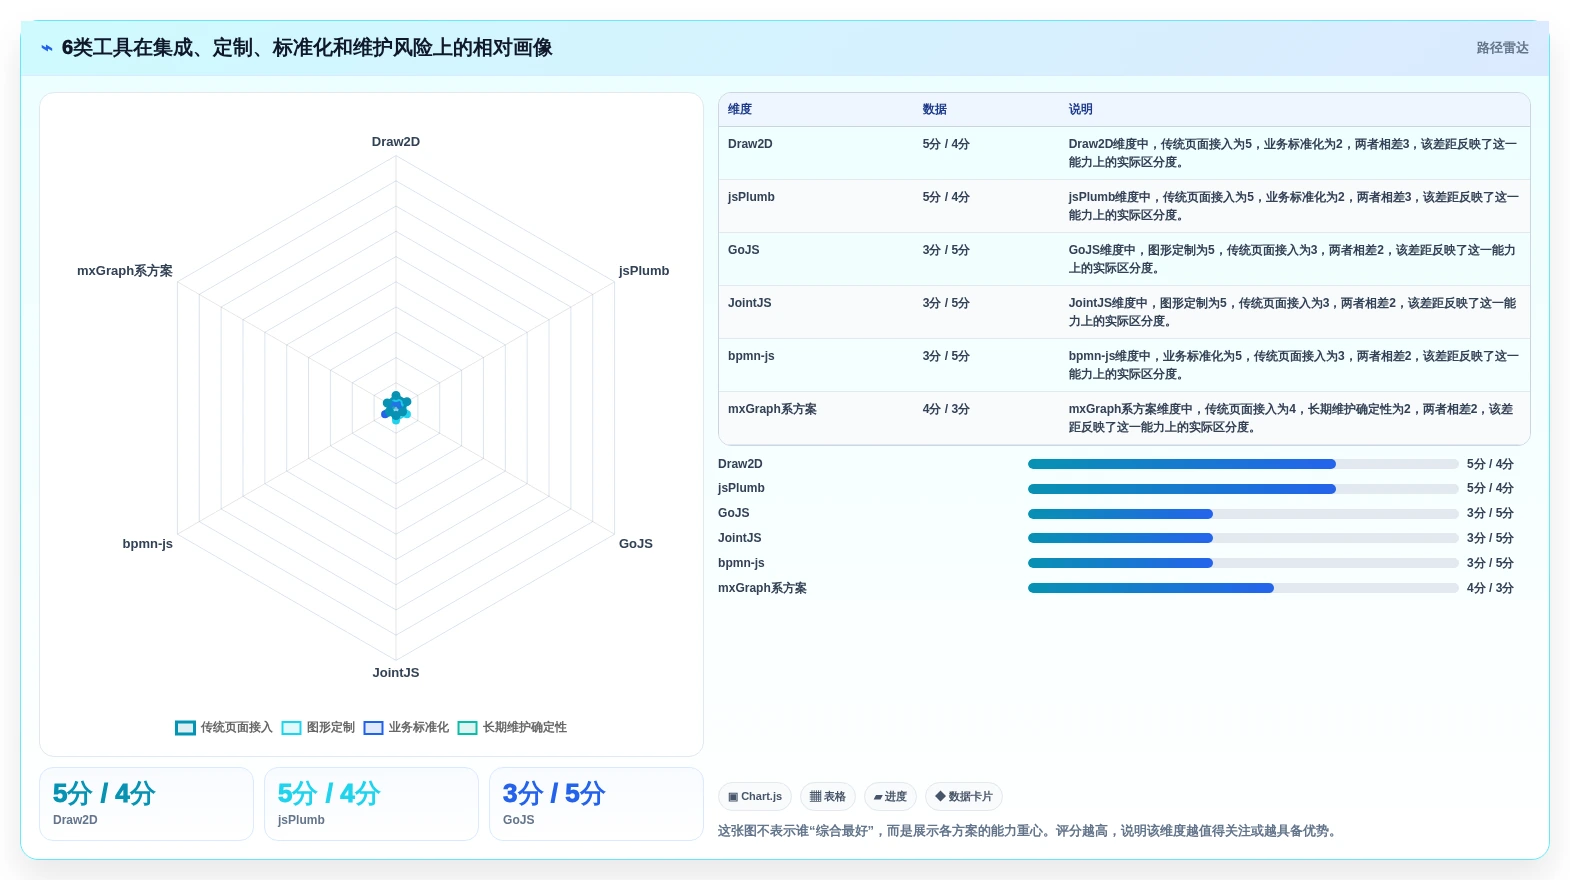Click the radar data points at chart center
This screenshot has height=880, width=1570.
point(396,407)
